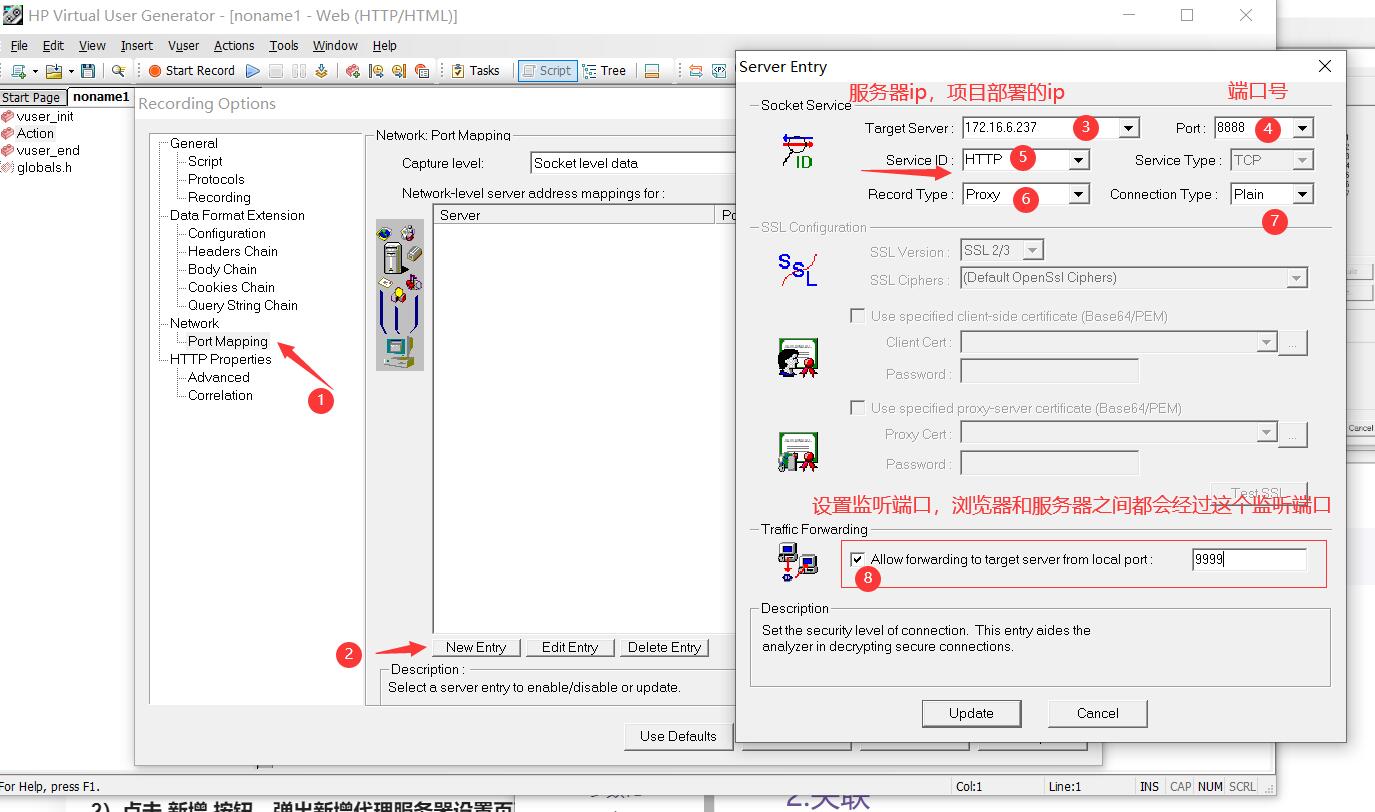Open the Service ID dropdown
The image size is (1375, 812).
click(1078, 160)
